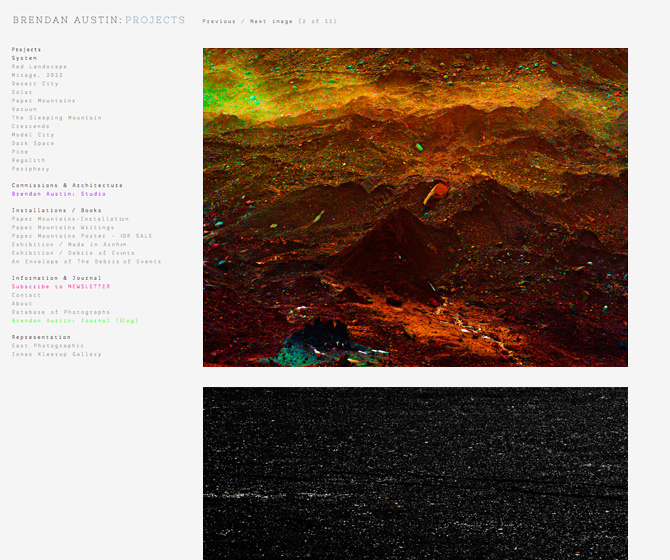Open the Contact page
670x560 pixels.
(27, 295)
